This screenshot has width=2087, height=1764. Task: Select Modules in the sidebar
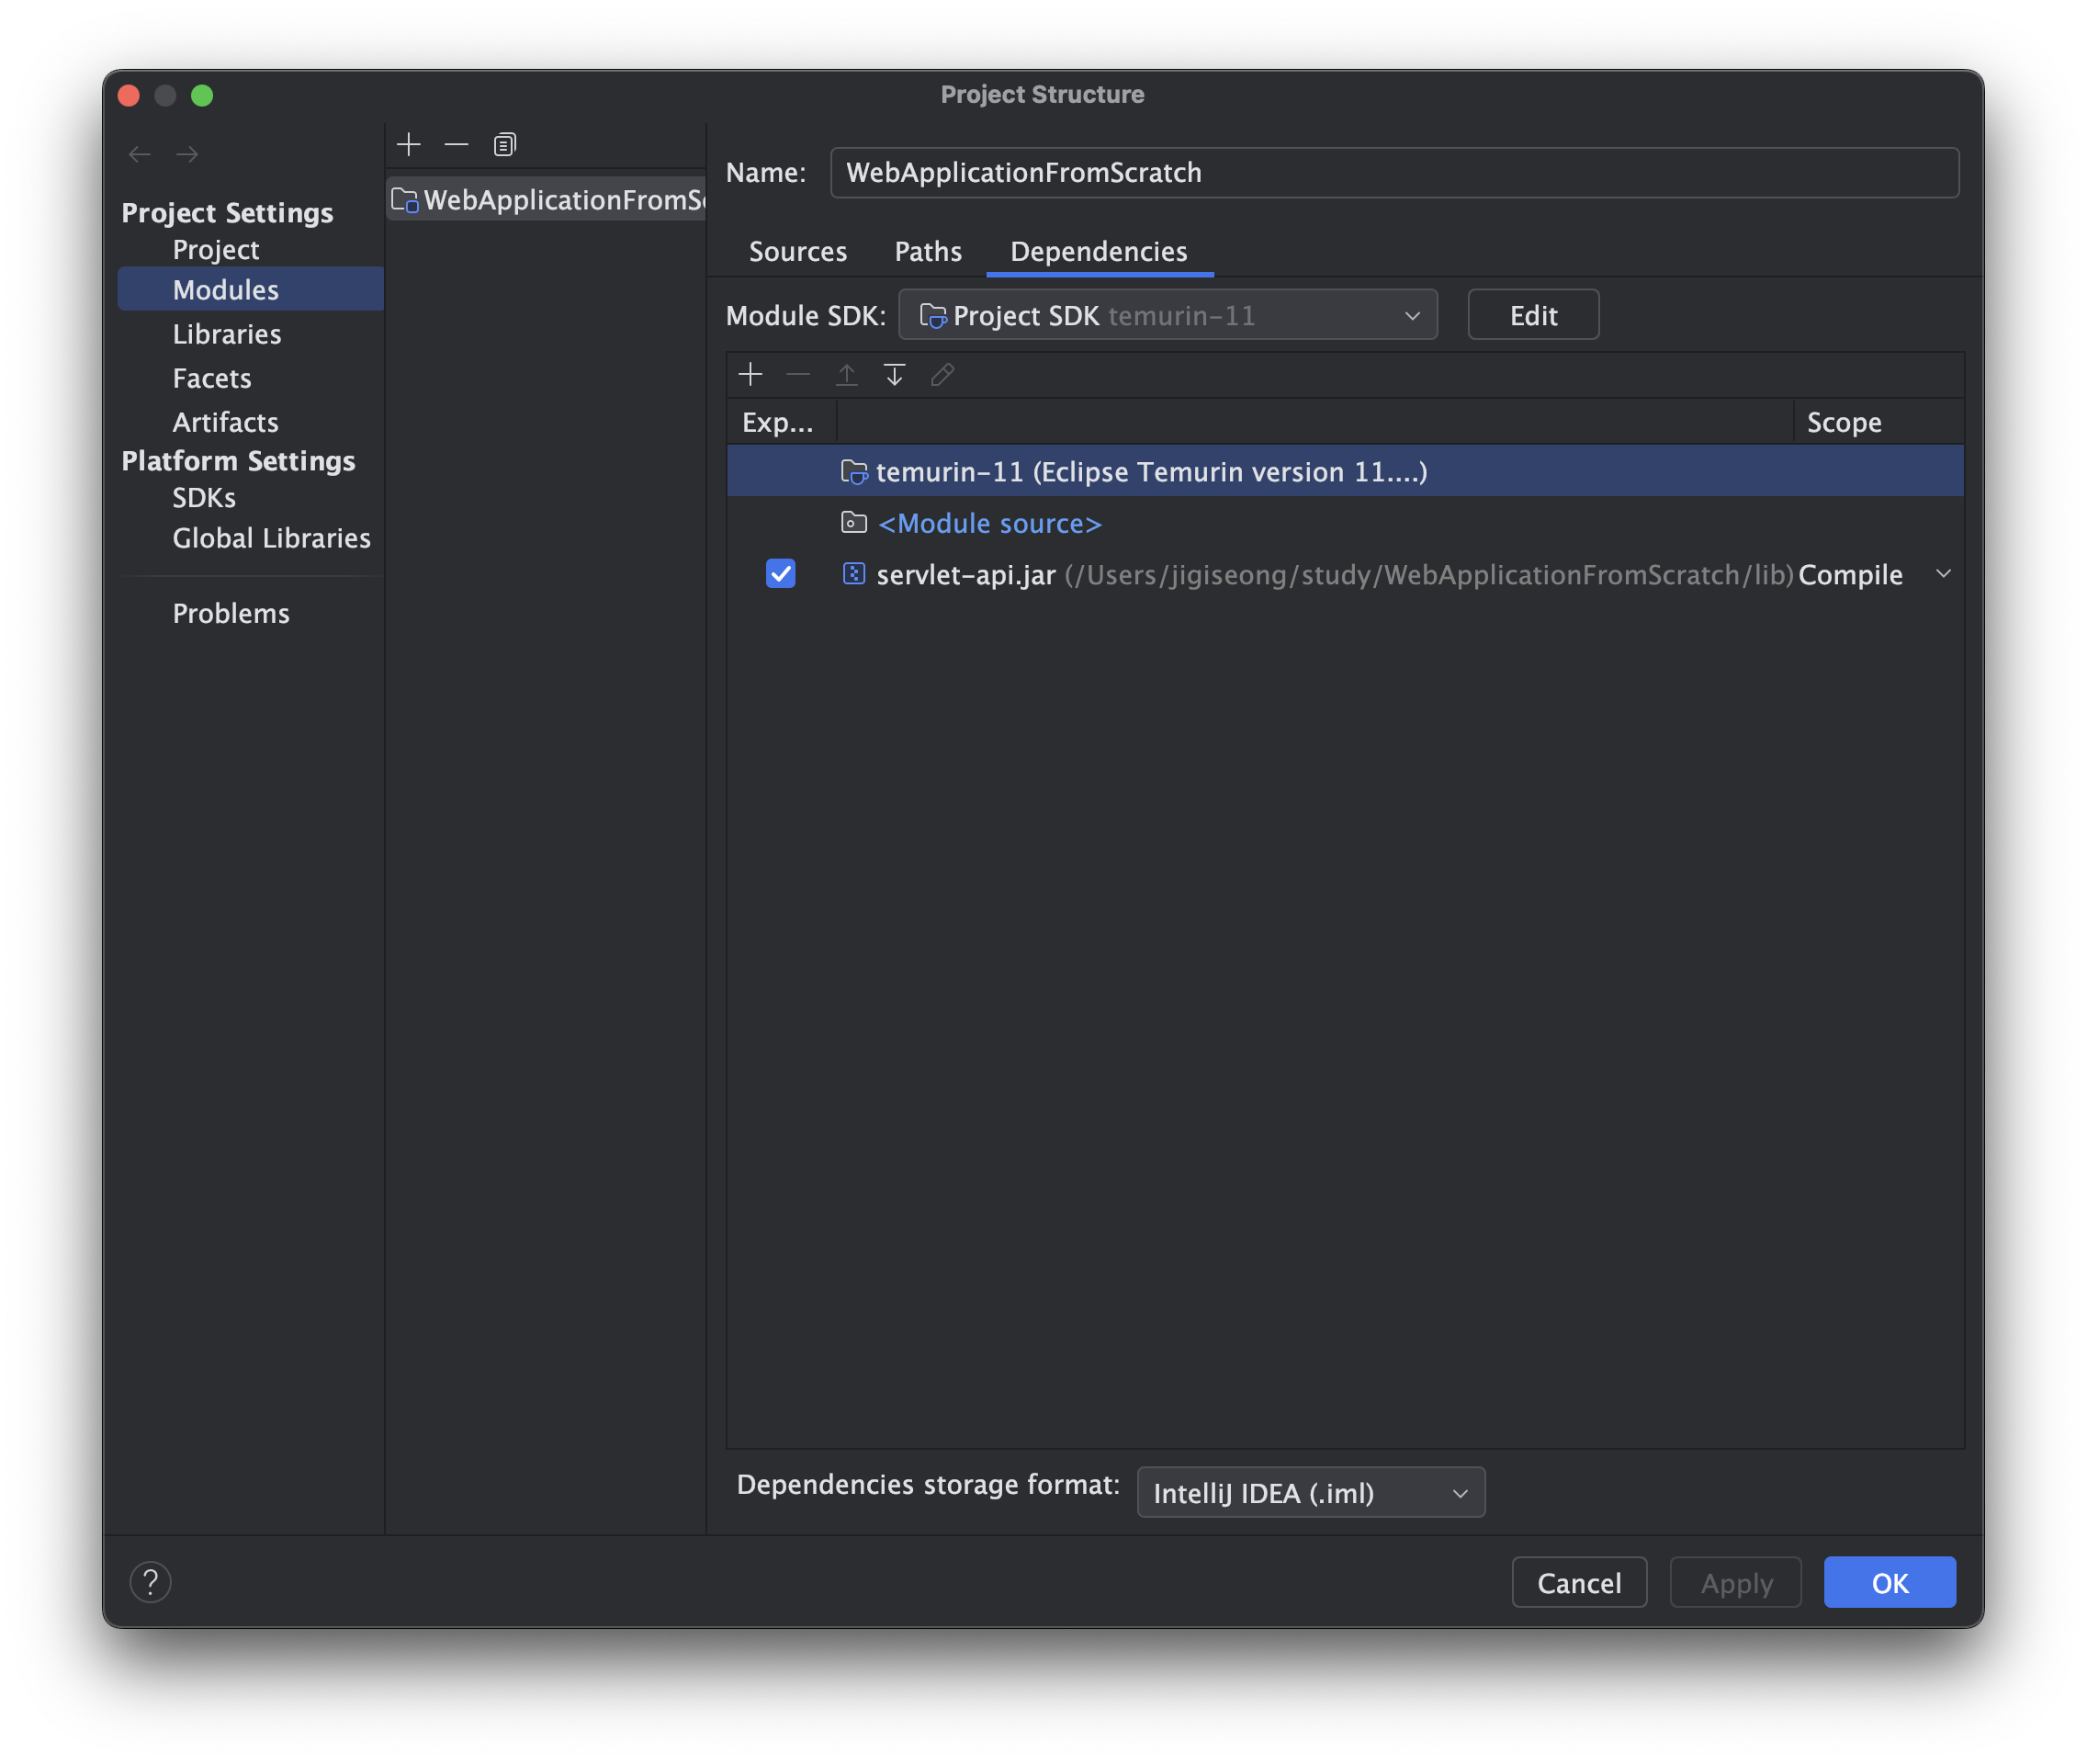click(250, 289)
